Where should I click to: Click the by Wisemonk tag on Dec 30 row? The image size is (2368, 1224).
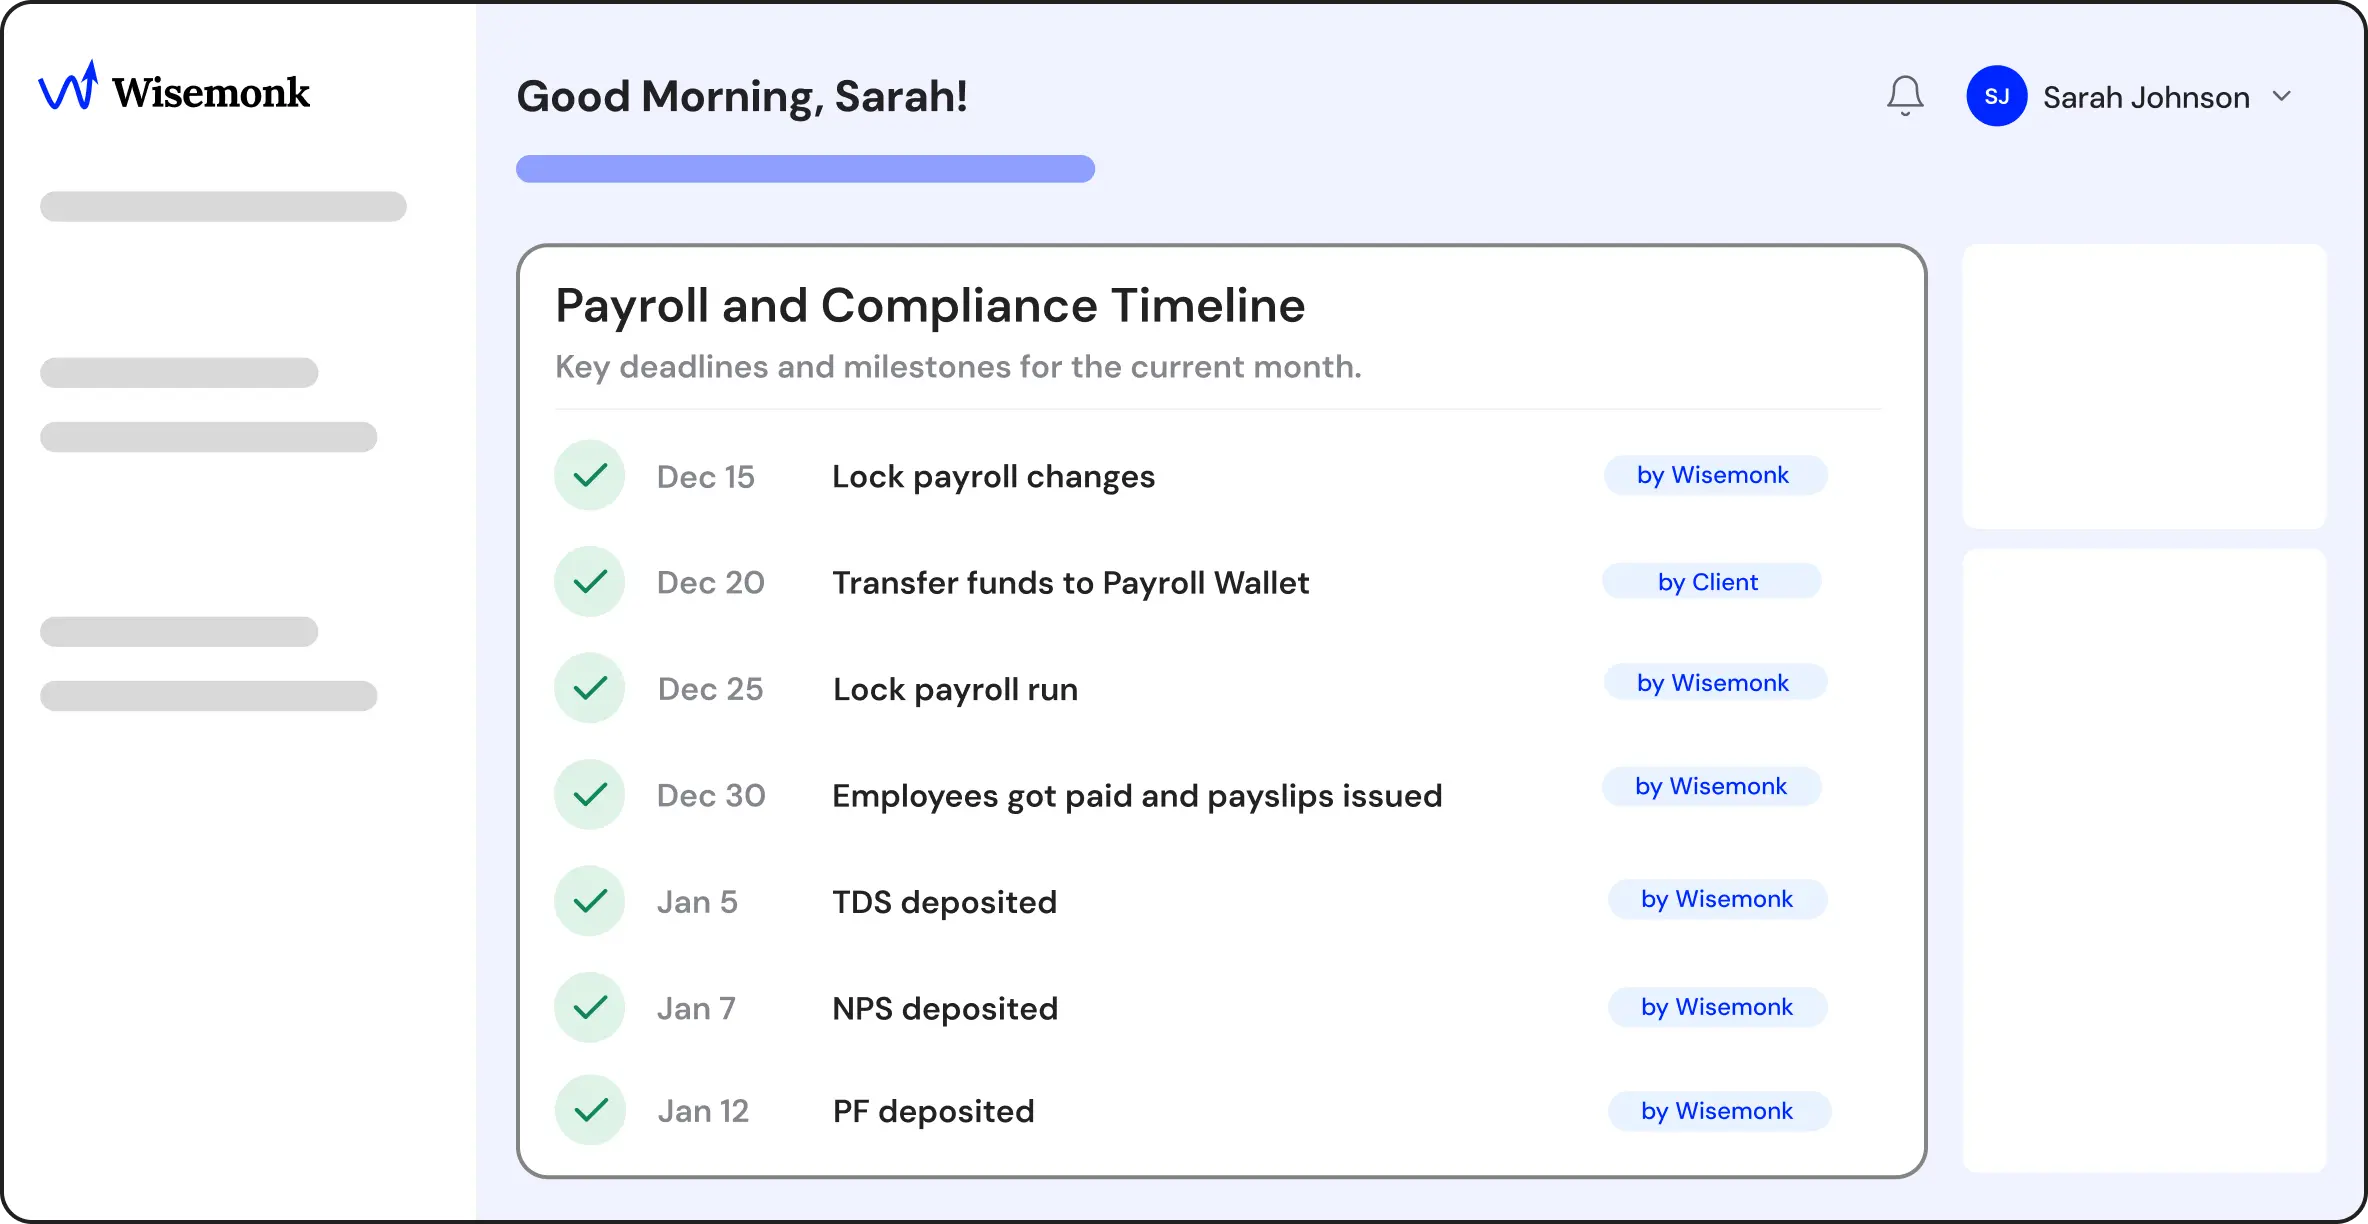point(1711,786)
